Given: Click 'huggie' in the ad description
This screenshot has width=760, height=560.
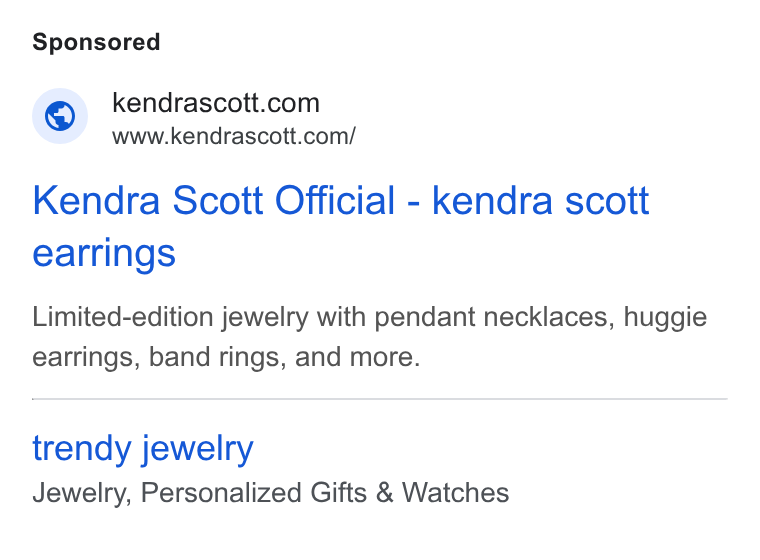Looking at the screenshot, I should point(665,318).
